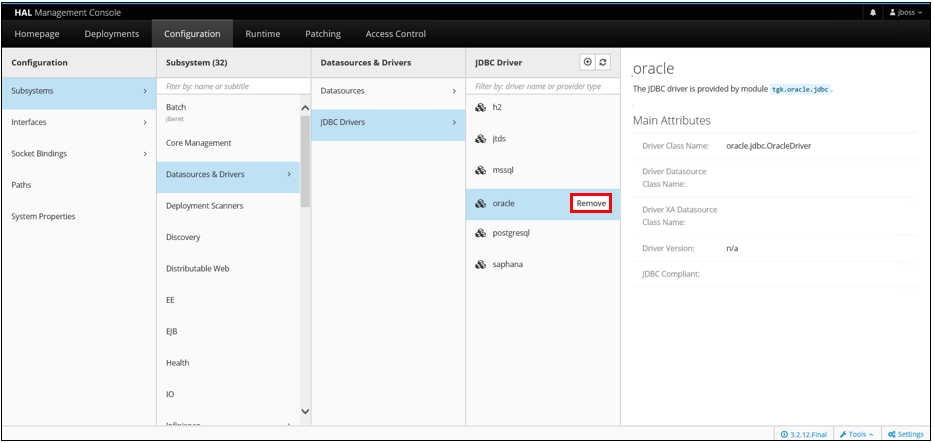Select the saphana driver row

click(x=543, y=264)
